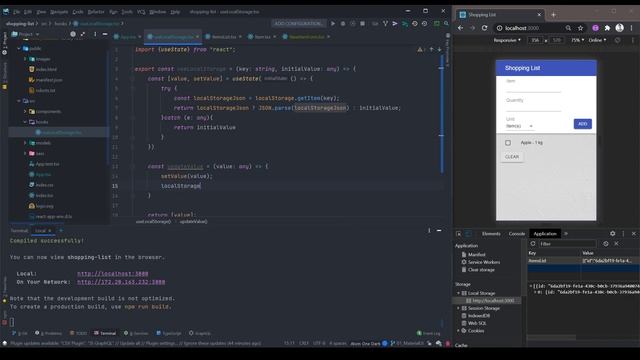This screenshot has height=360, width=640.
Task: Click the Add Configuration button
Action: (298, 24)
